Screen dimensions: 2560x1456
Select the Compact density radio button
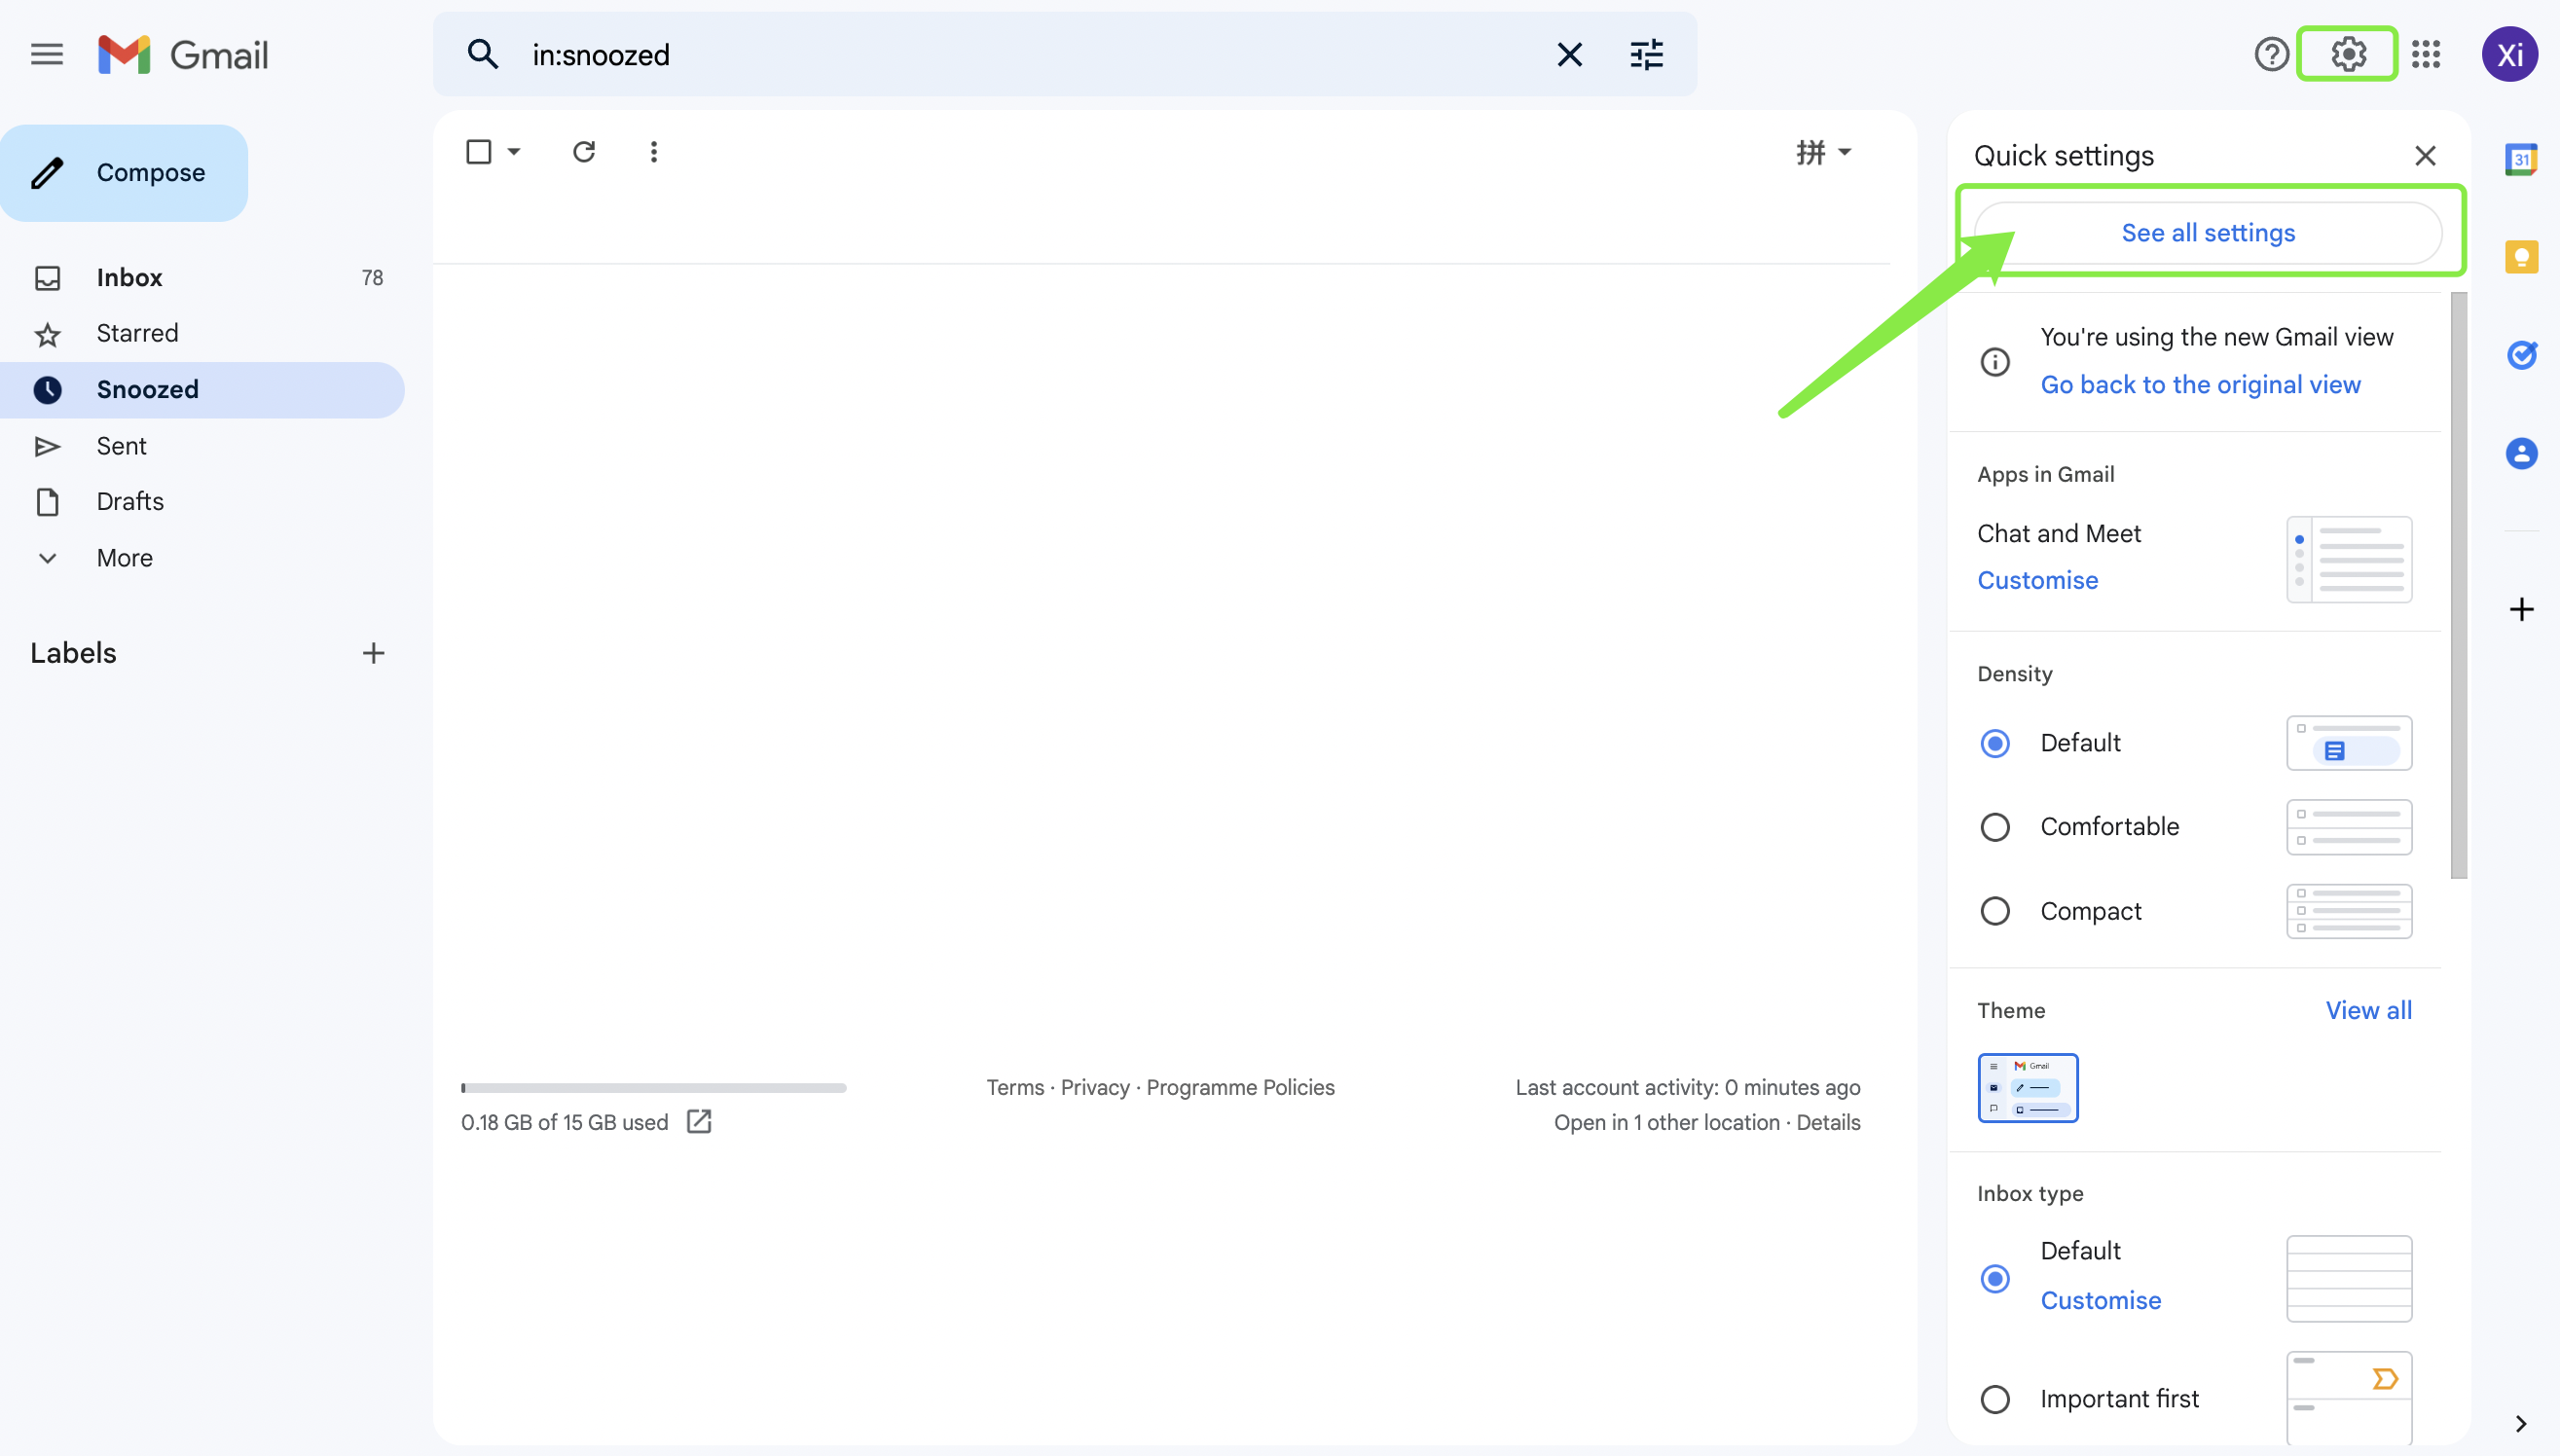1995,911
